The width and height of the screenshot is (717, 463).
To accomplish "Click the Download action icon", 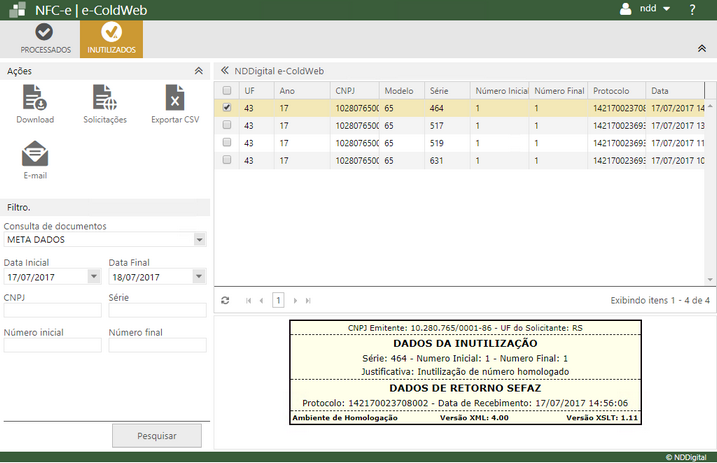I will [35, 98].
